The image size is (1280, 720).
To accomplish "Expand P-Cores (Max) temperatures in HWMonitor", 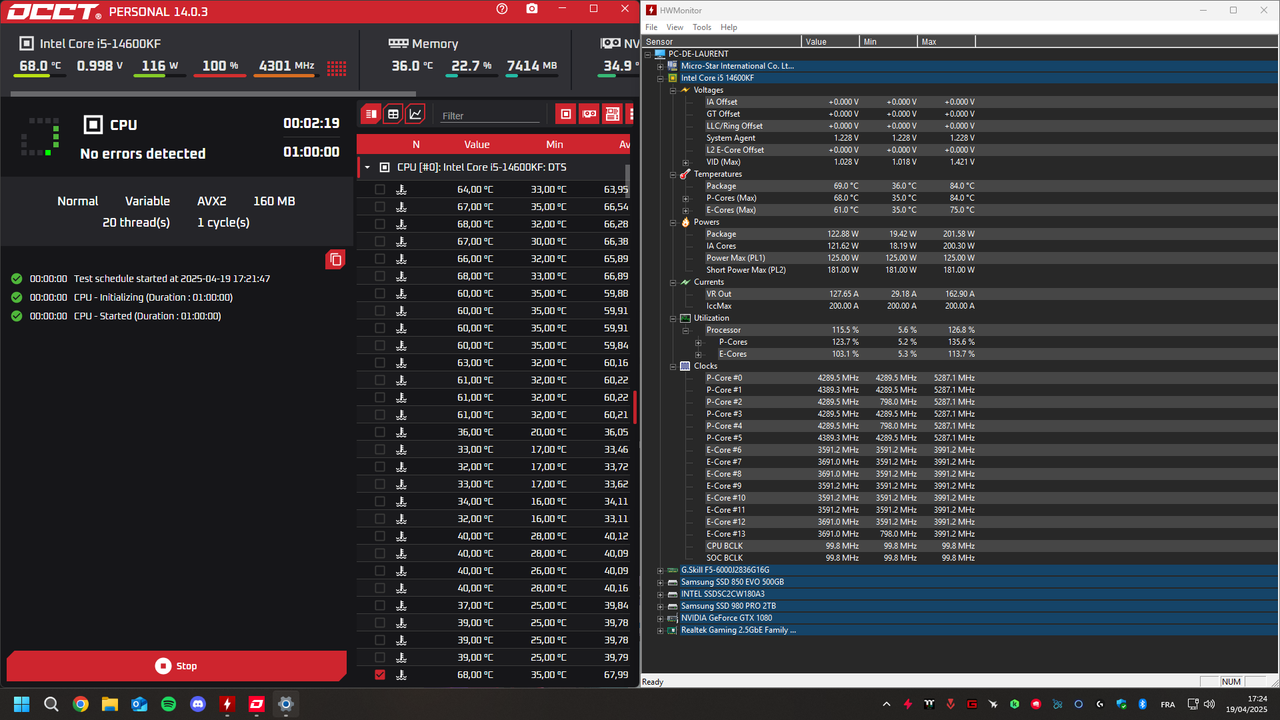I will (x=685, y=198).
